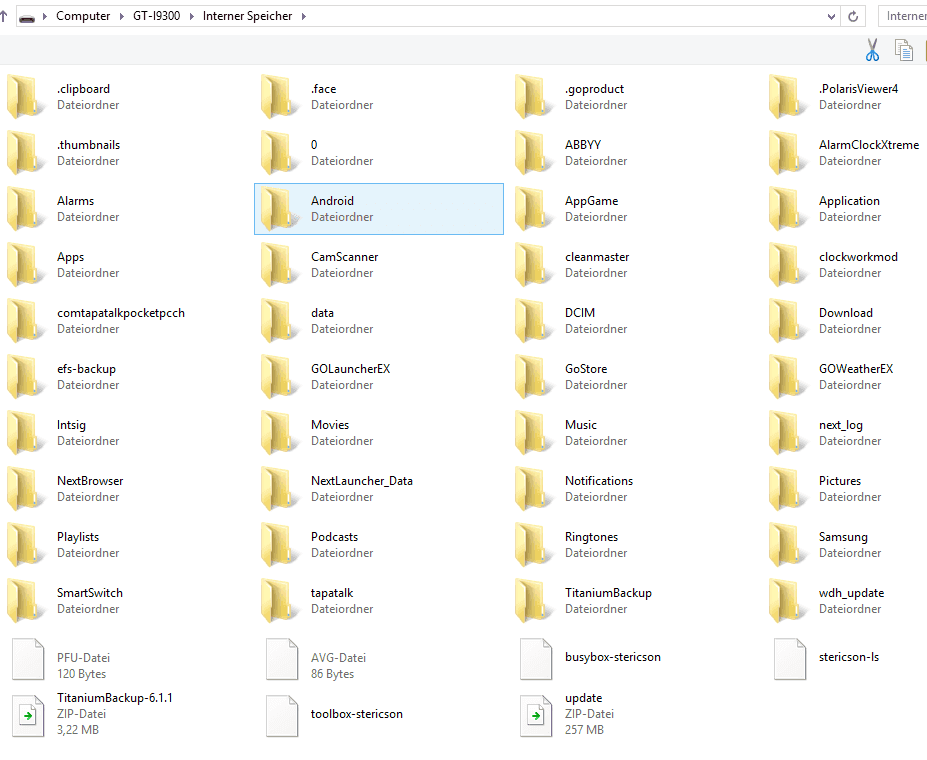Select the folder named 0
927x760 pixels.
[280, 153]
